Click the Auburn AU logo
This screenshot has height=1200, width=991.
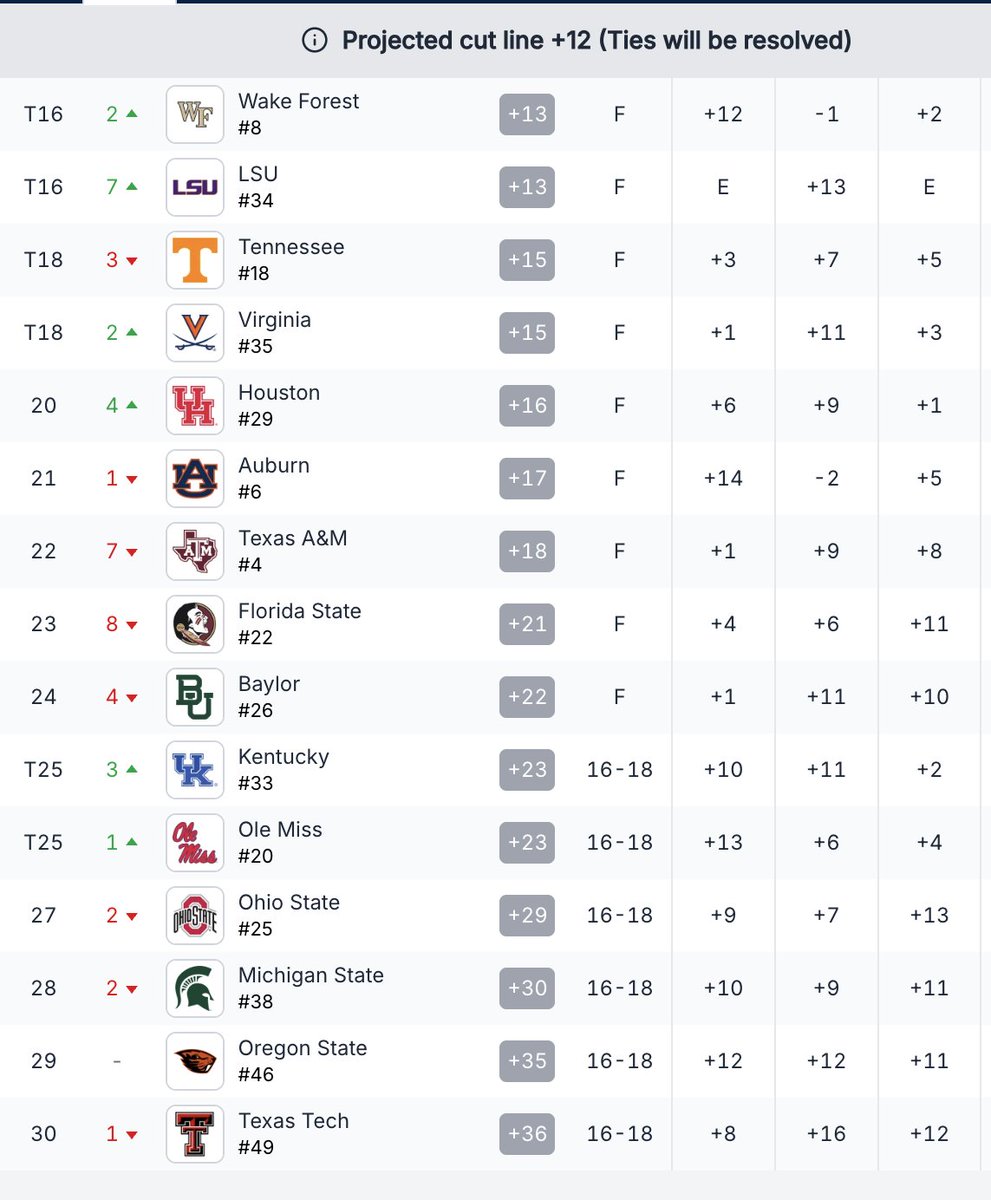point(195,479)
